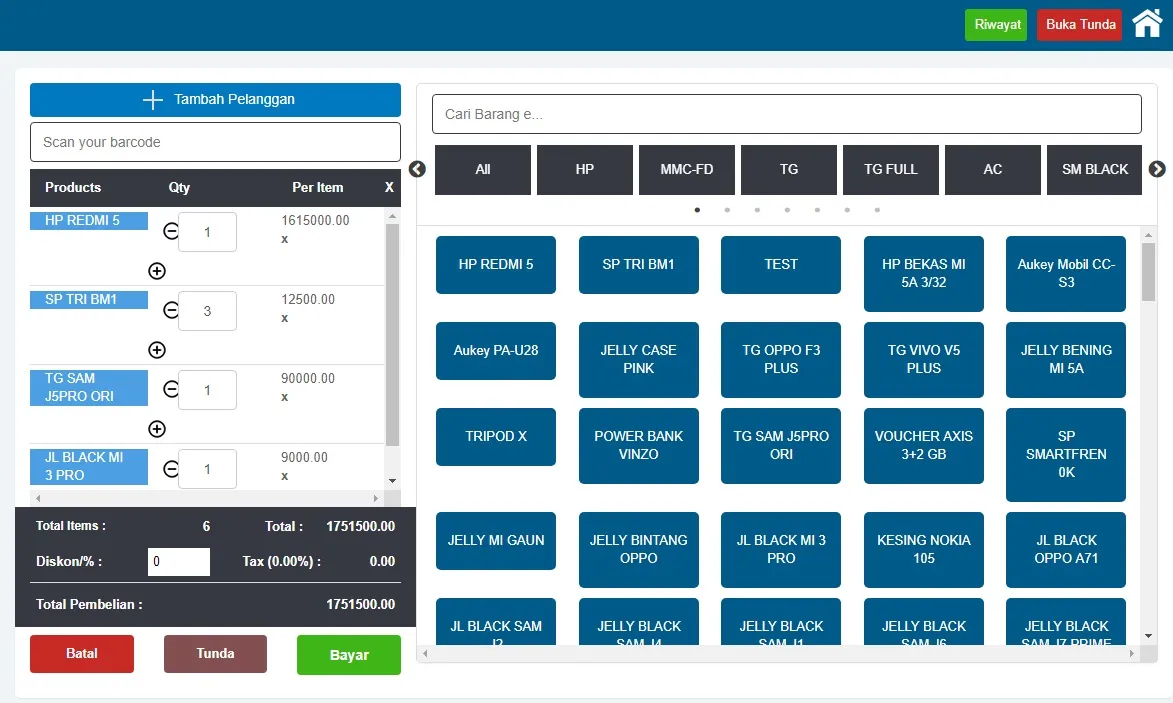The width and height of the screenshot is (1173, 703).
Task: Click the left arrow of the category carousel
Action: click(417, 169)
